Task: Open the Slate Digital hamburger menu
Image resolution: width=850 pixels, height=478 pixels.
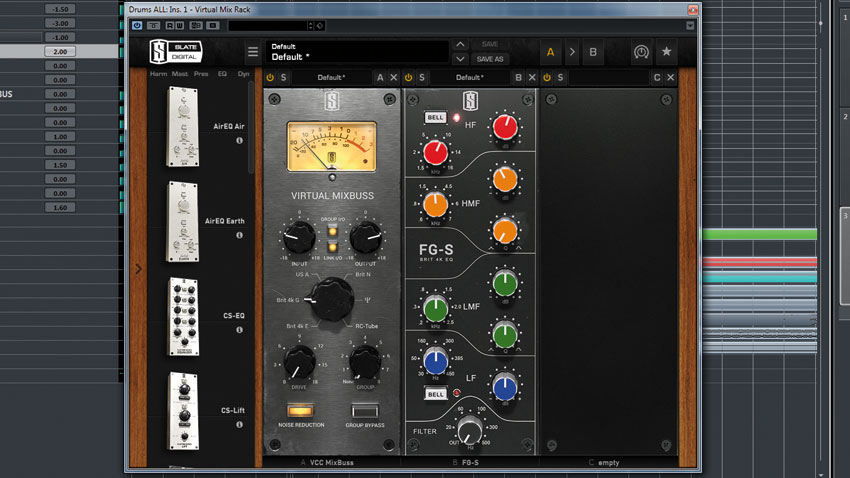Action: 253,52
